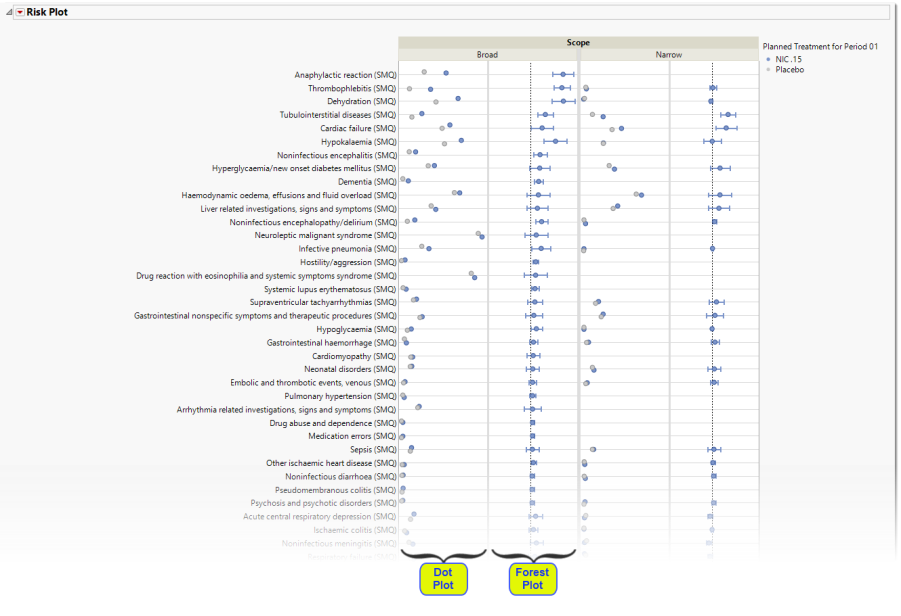901x616 pixels.
Task: Select Embolic and thrombotic events, venous label
Action: click(x=313, y=383)
